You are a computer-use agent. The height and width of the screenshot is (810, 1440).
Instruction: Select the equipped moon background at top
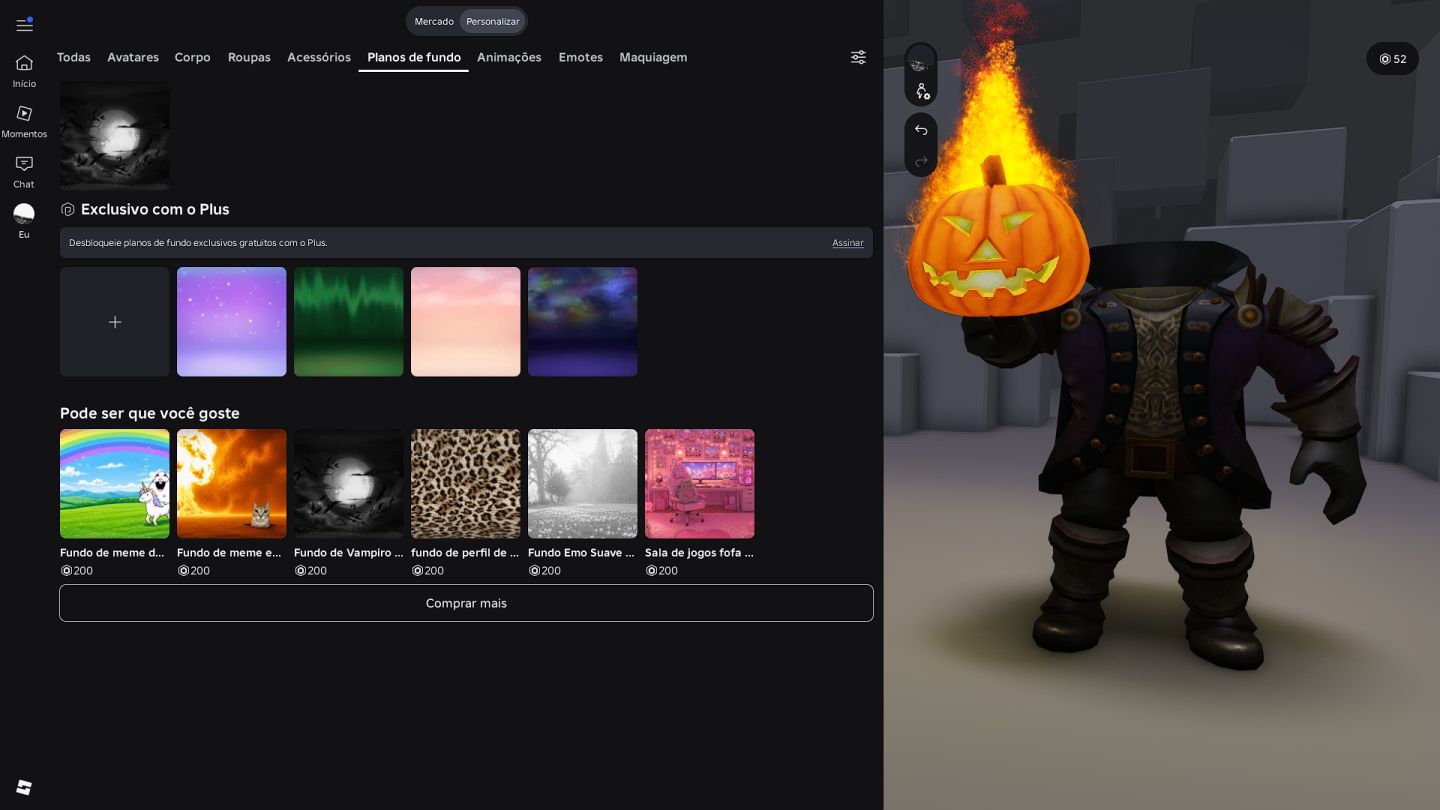pyautogui.click(x=115, y=135)
